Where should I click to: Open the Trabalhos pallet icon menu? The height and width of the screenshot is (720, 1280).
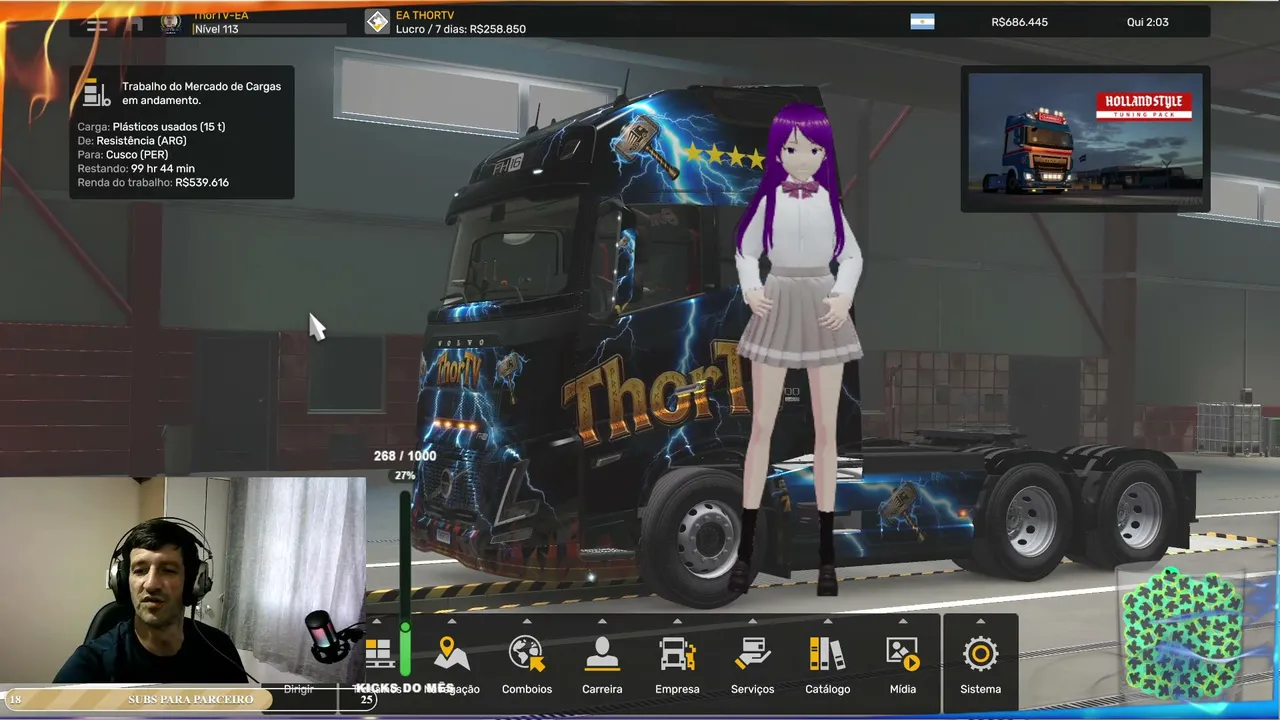pyautogui.click(x=378, y=655)
